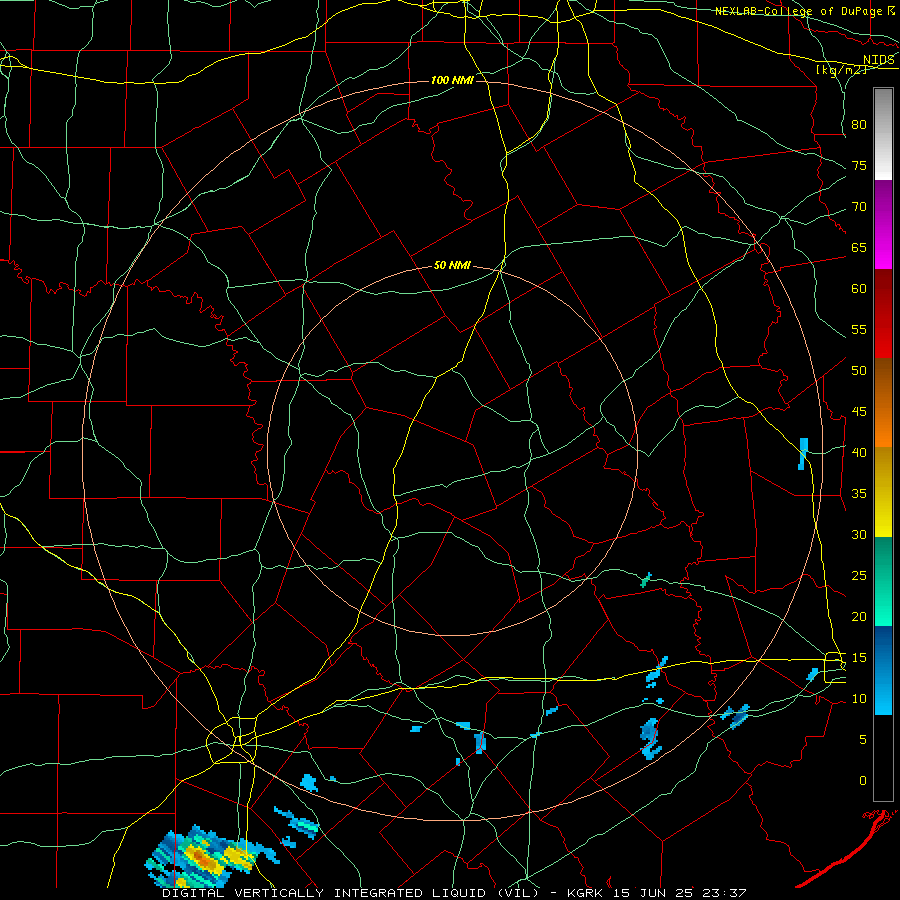The image size is (900, 900).
Task: Click the '100 NMI' range ring label
Action: 452,80
